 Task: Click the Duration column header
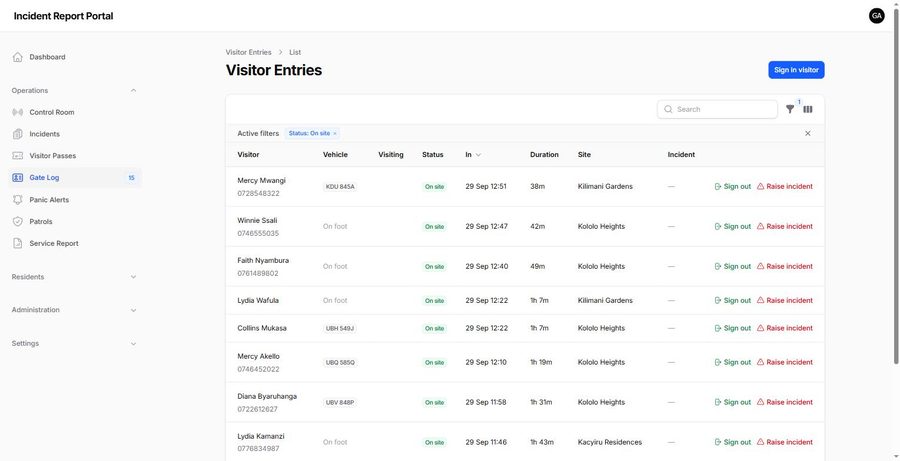[544, 154]
